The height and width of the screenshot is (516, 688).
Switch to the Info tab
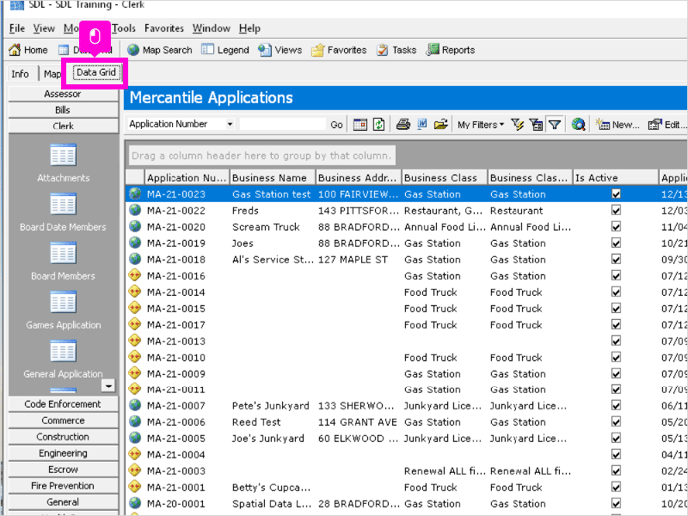coord(20,74)
